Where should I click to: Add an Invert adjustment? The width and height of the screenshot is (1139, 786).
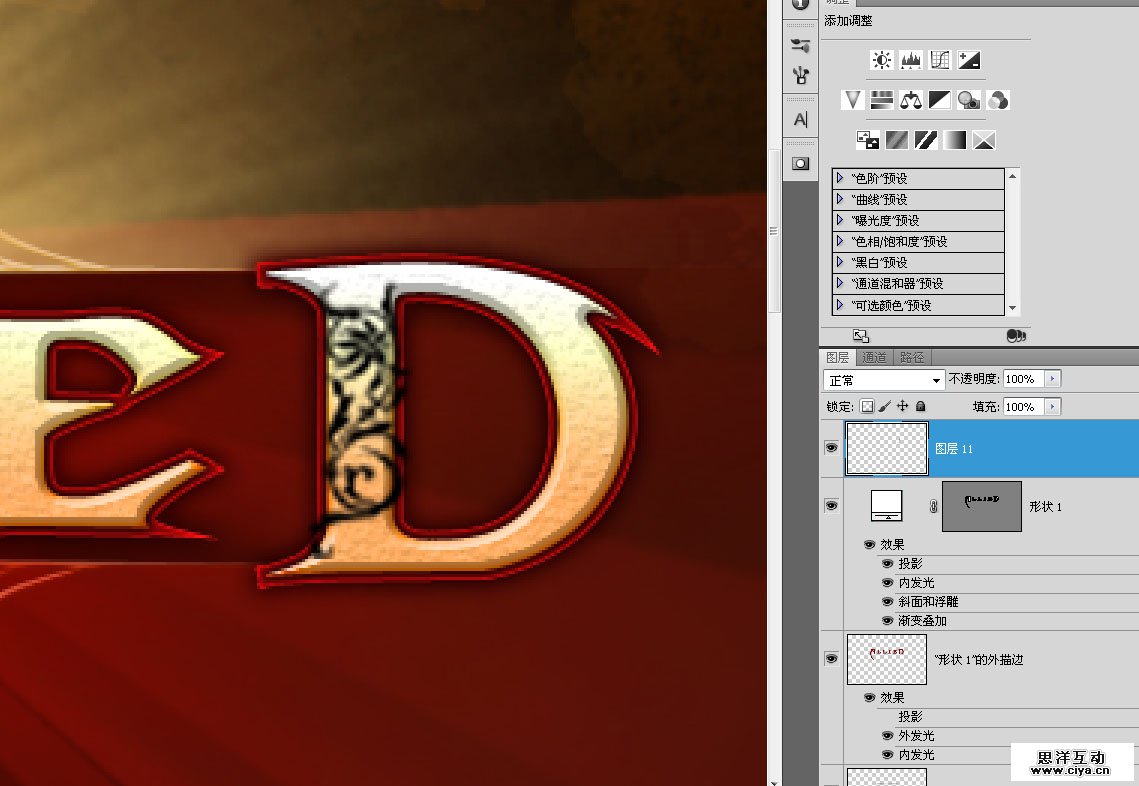pos(868,140)
